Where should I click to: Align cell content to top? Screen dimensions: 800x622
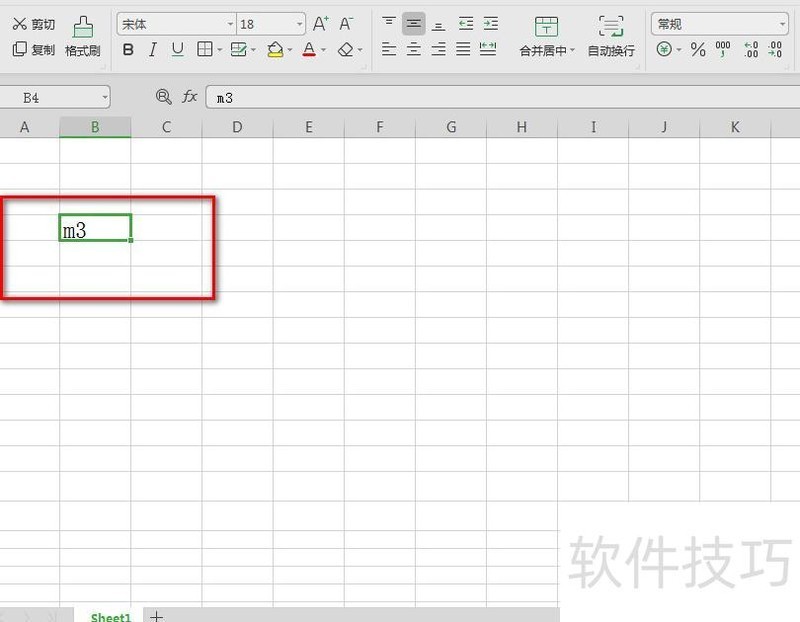click(389, 23)
